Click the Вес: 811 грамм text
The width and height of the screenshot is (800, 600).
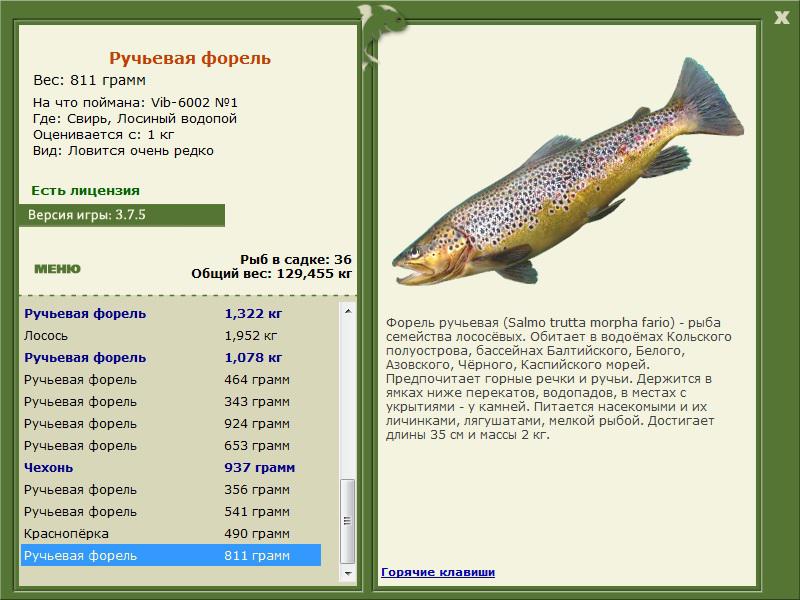pyautogui.click(x=89, y=80)
